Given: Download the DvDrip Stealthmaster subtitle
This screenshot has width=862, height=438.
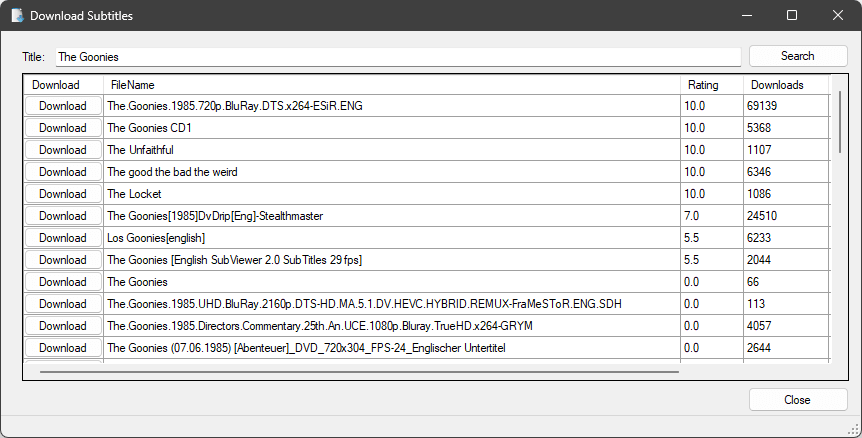Looking at the screenshot, I should pos(63,216).
